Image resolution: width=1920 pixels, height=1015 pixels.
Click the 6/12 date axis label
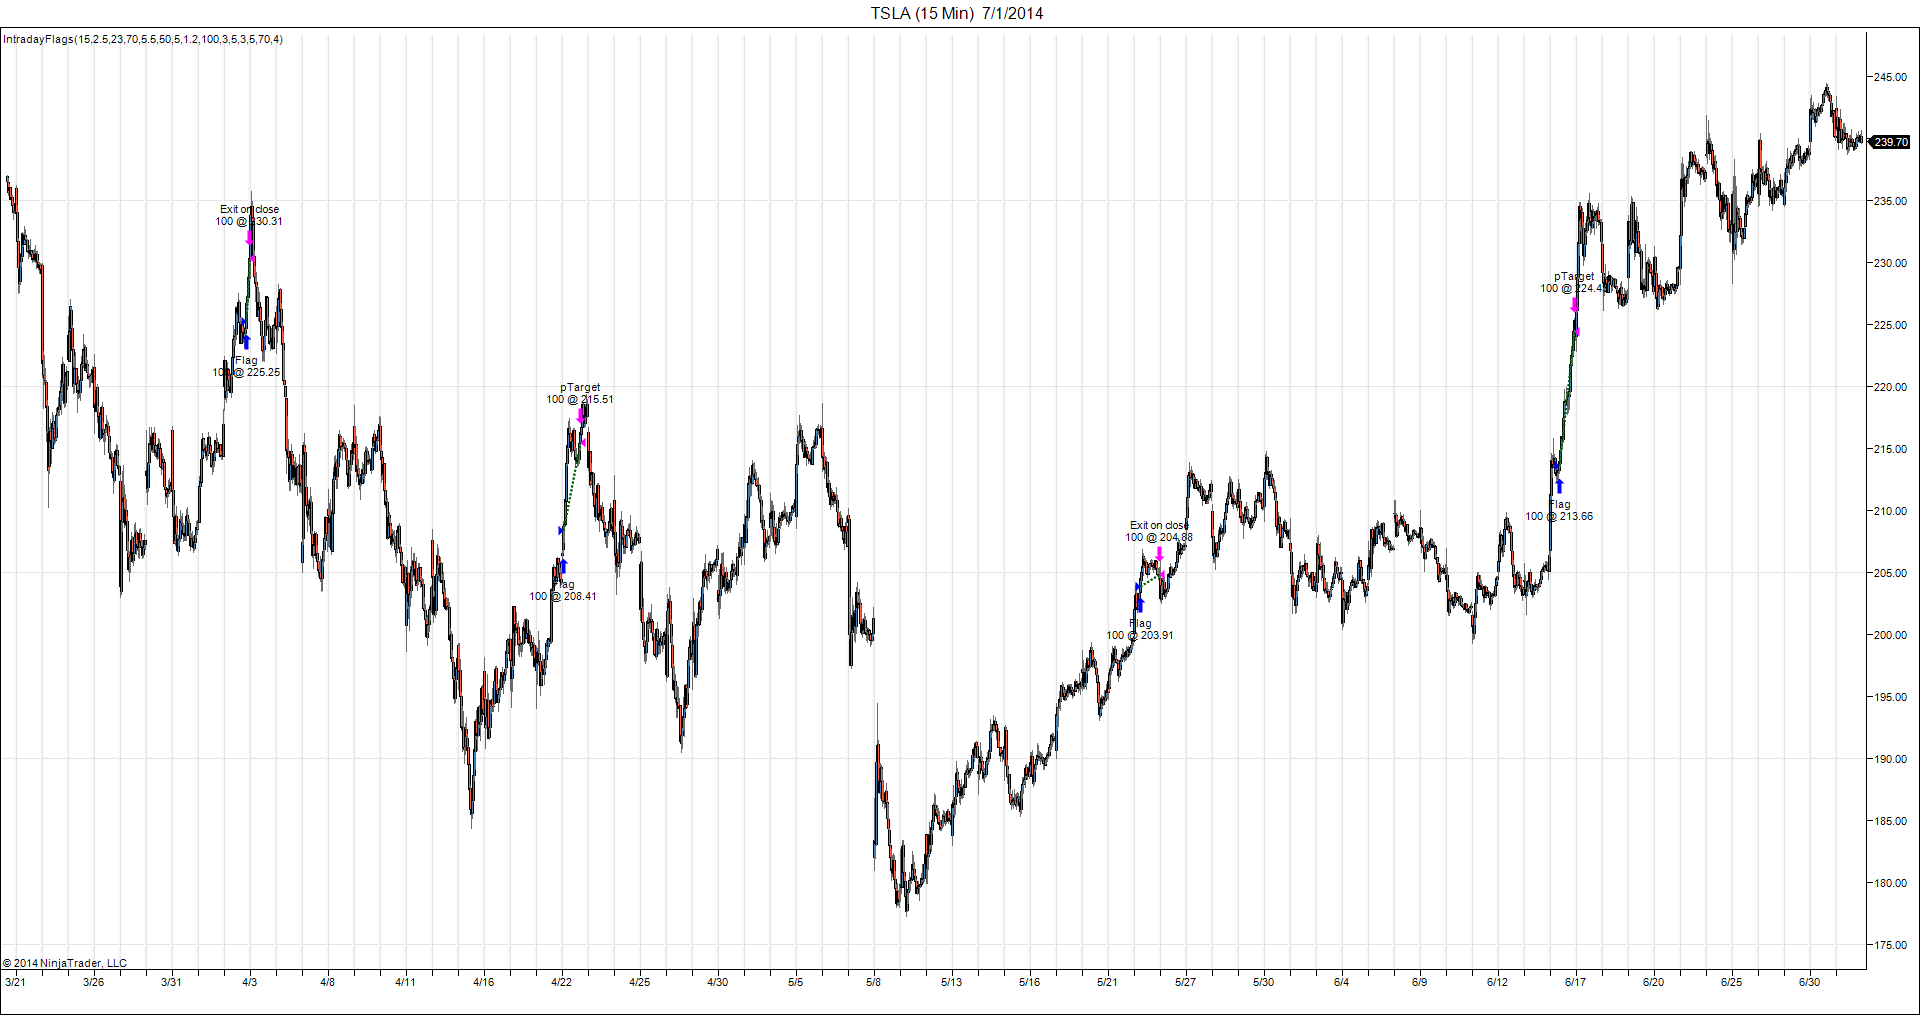[x=1497, y=982]
